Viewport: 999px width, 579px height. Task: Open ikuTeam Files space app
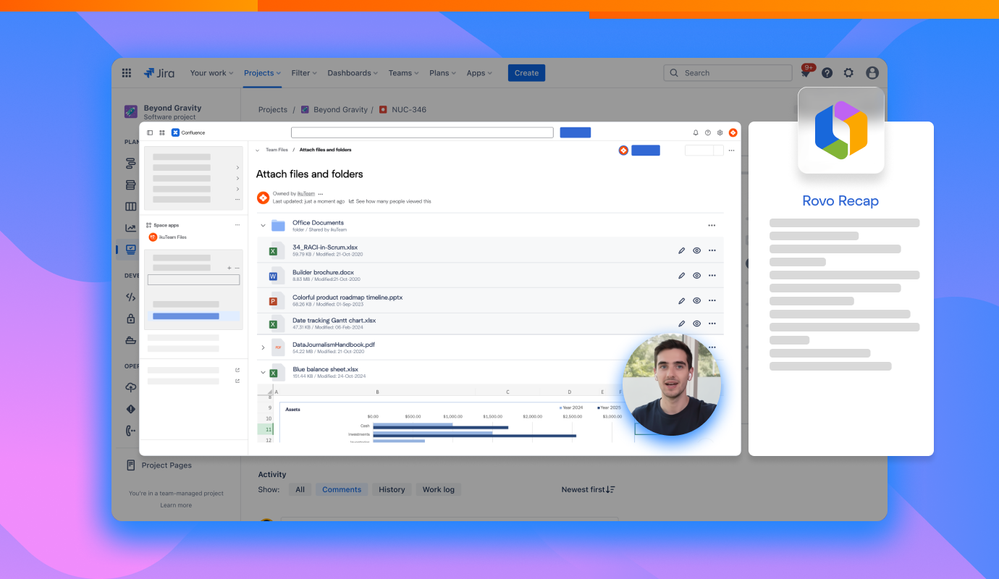coord(168,237)
